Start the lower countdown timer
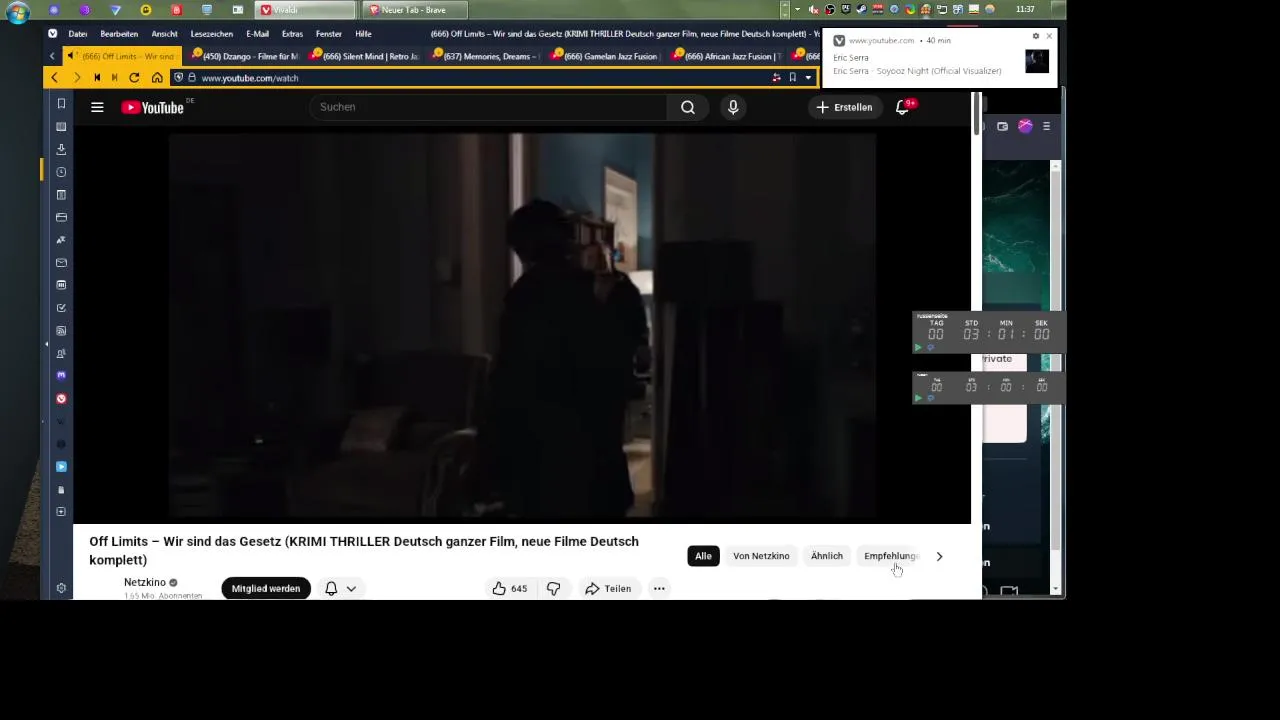Image resolution: width=1280 pixels, height=720 pixels. 918,398
